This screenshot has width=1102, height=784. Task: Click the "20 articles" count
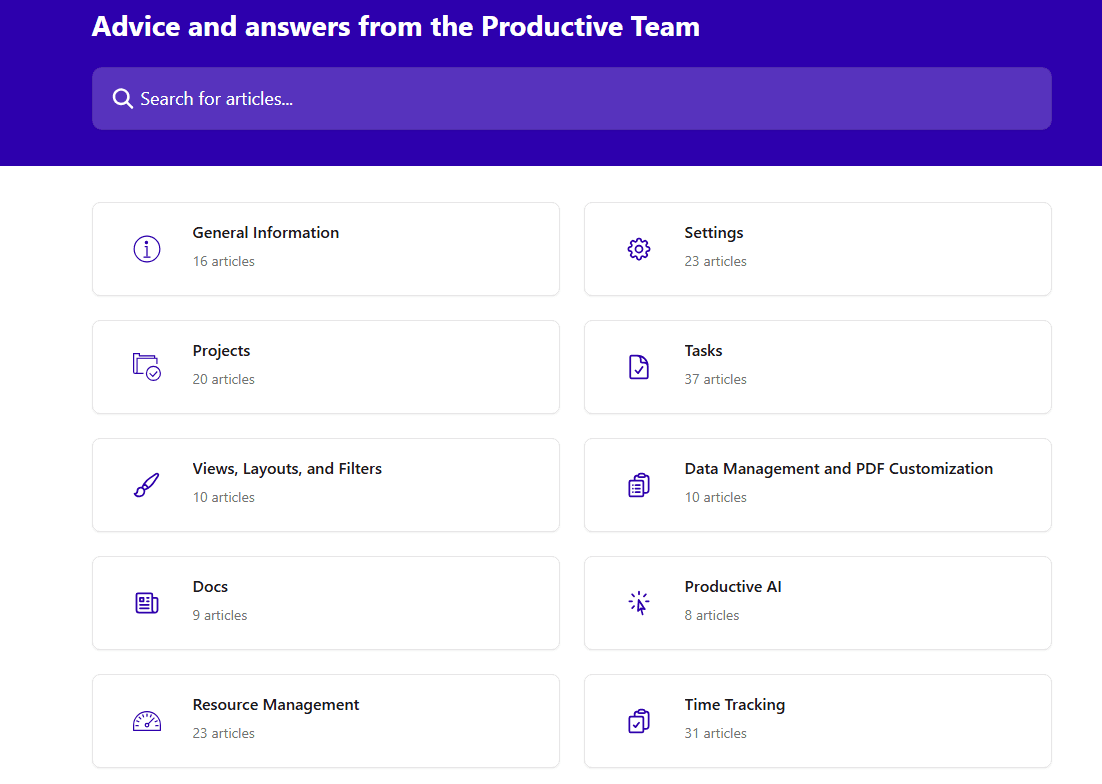click(x=223, y=379)
